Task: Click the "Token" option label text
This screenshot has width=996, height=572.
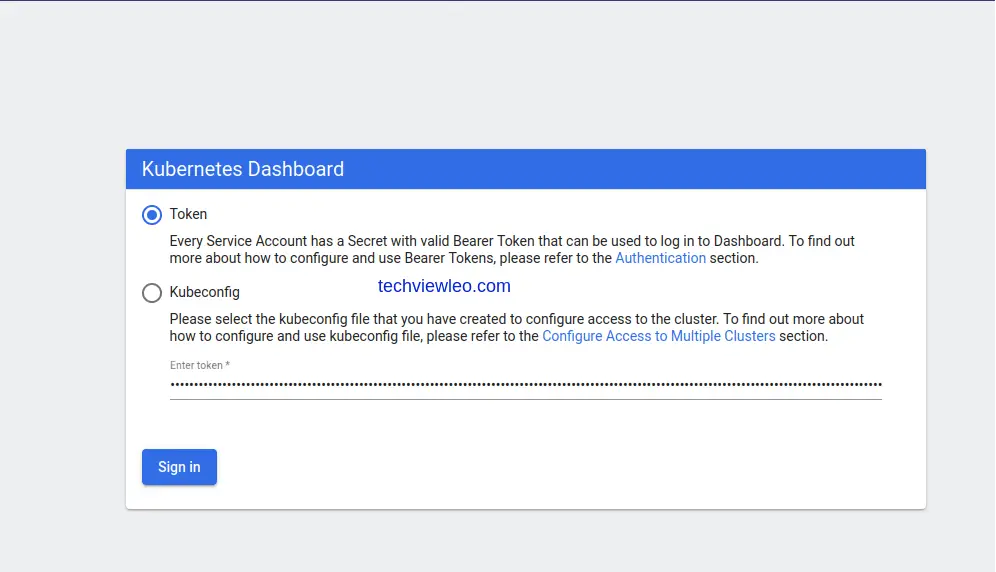Action: [188, 214]
